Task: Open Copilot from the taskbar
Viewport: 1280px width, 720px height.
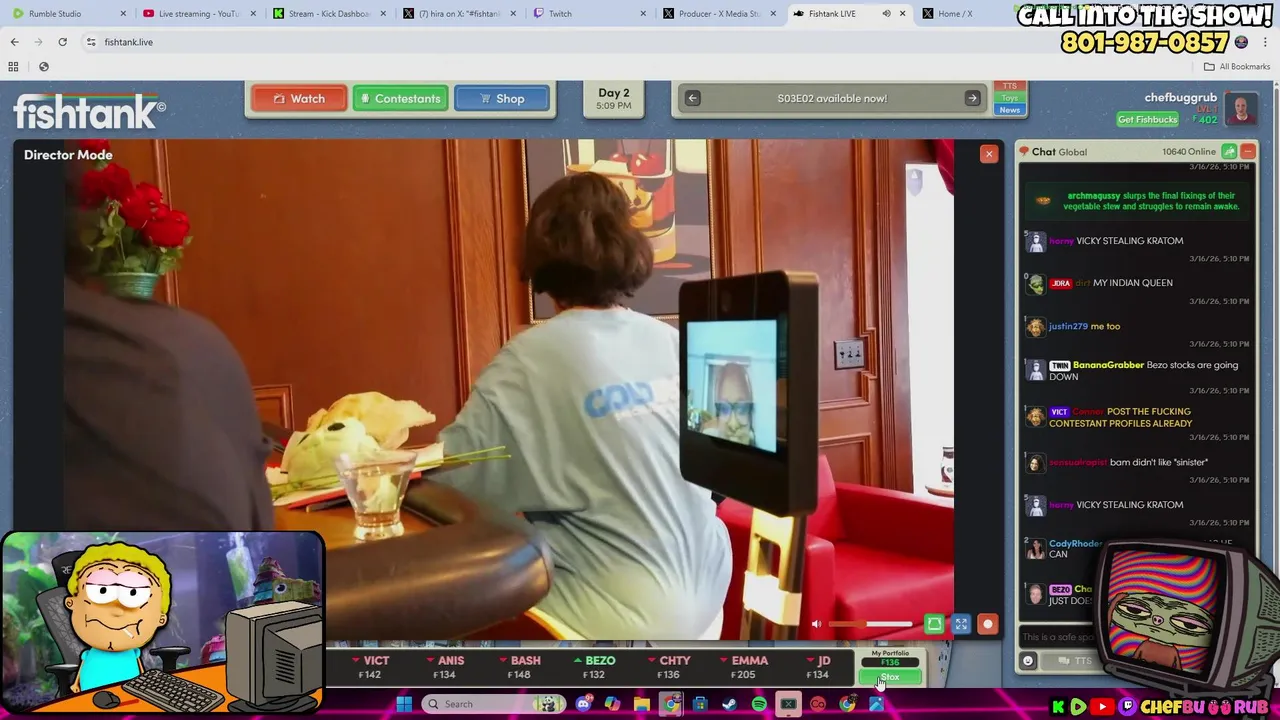Action: coord(613,704)
